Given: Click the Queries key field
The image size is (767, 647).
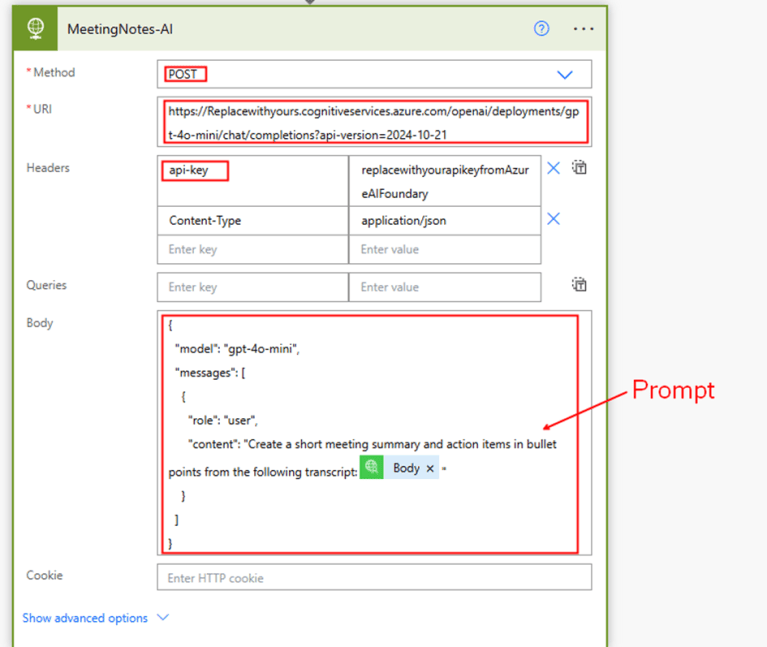Looking at the screenshot, I should tap(253, 287).
